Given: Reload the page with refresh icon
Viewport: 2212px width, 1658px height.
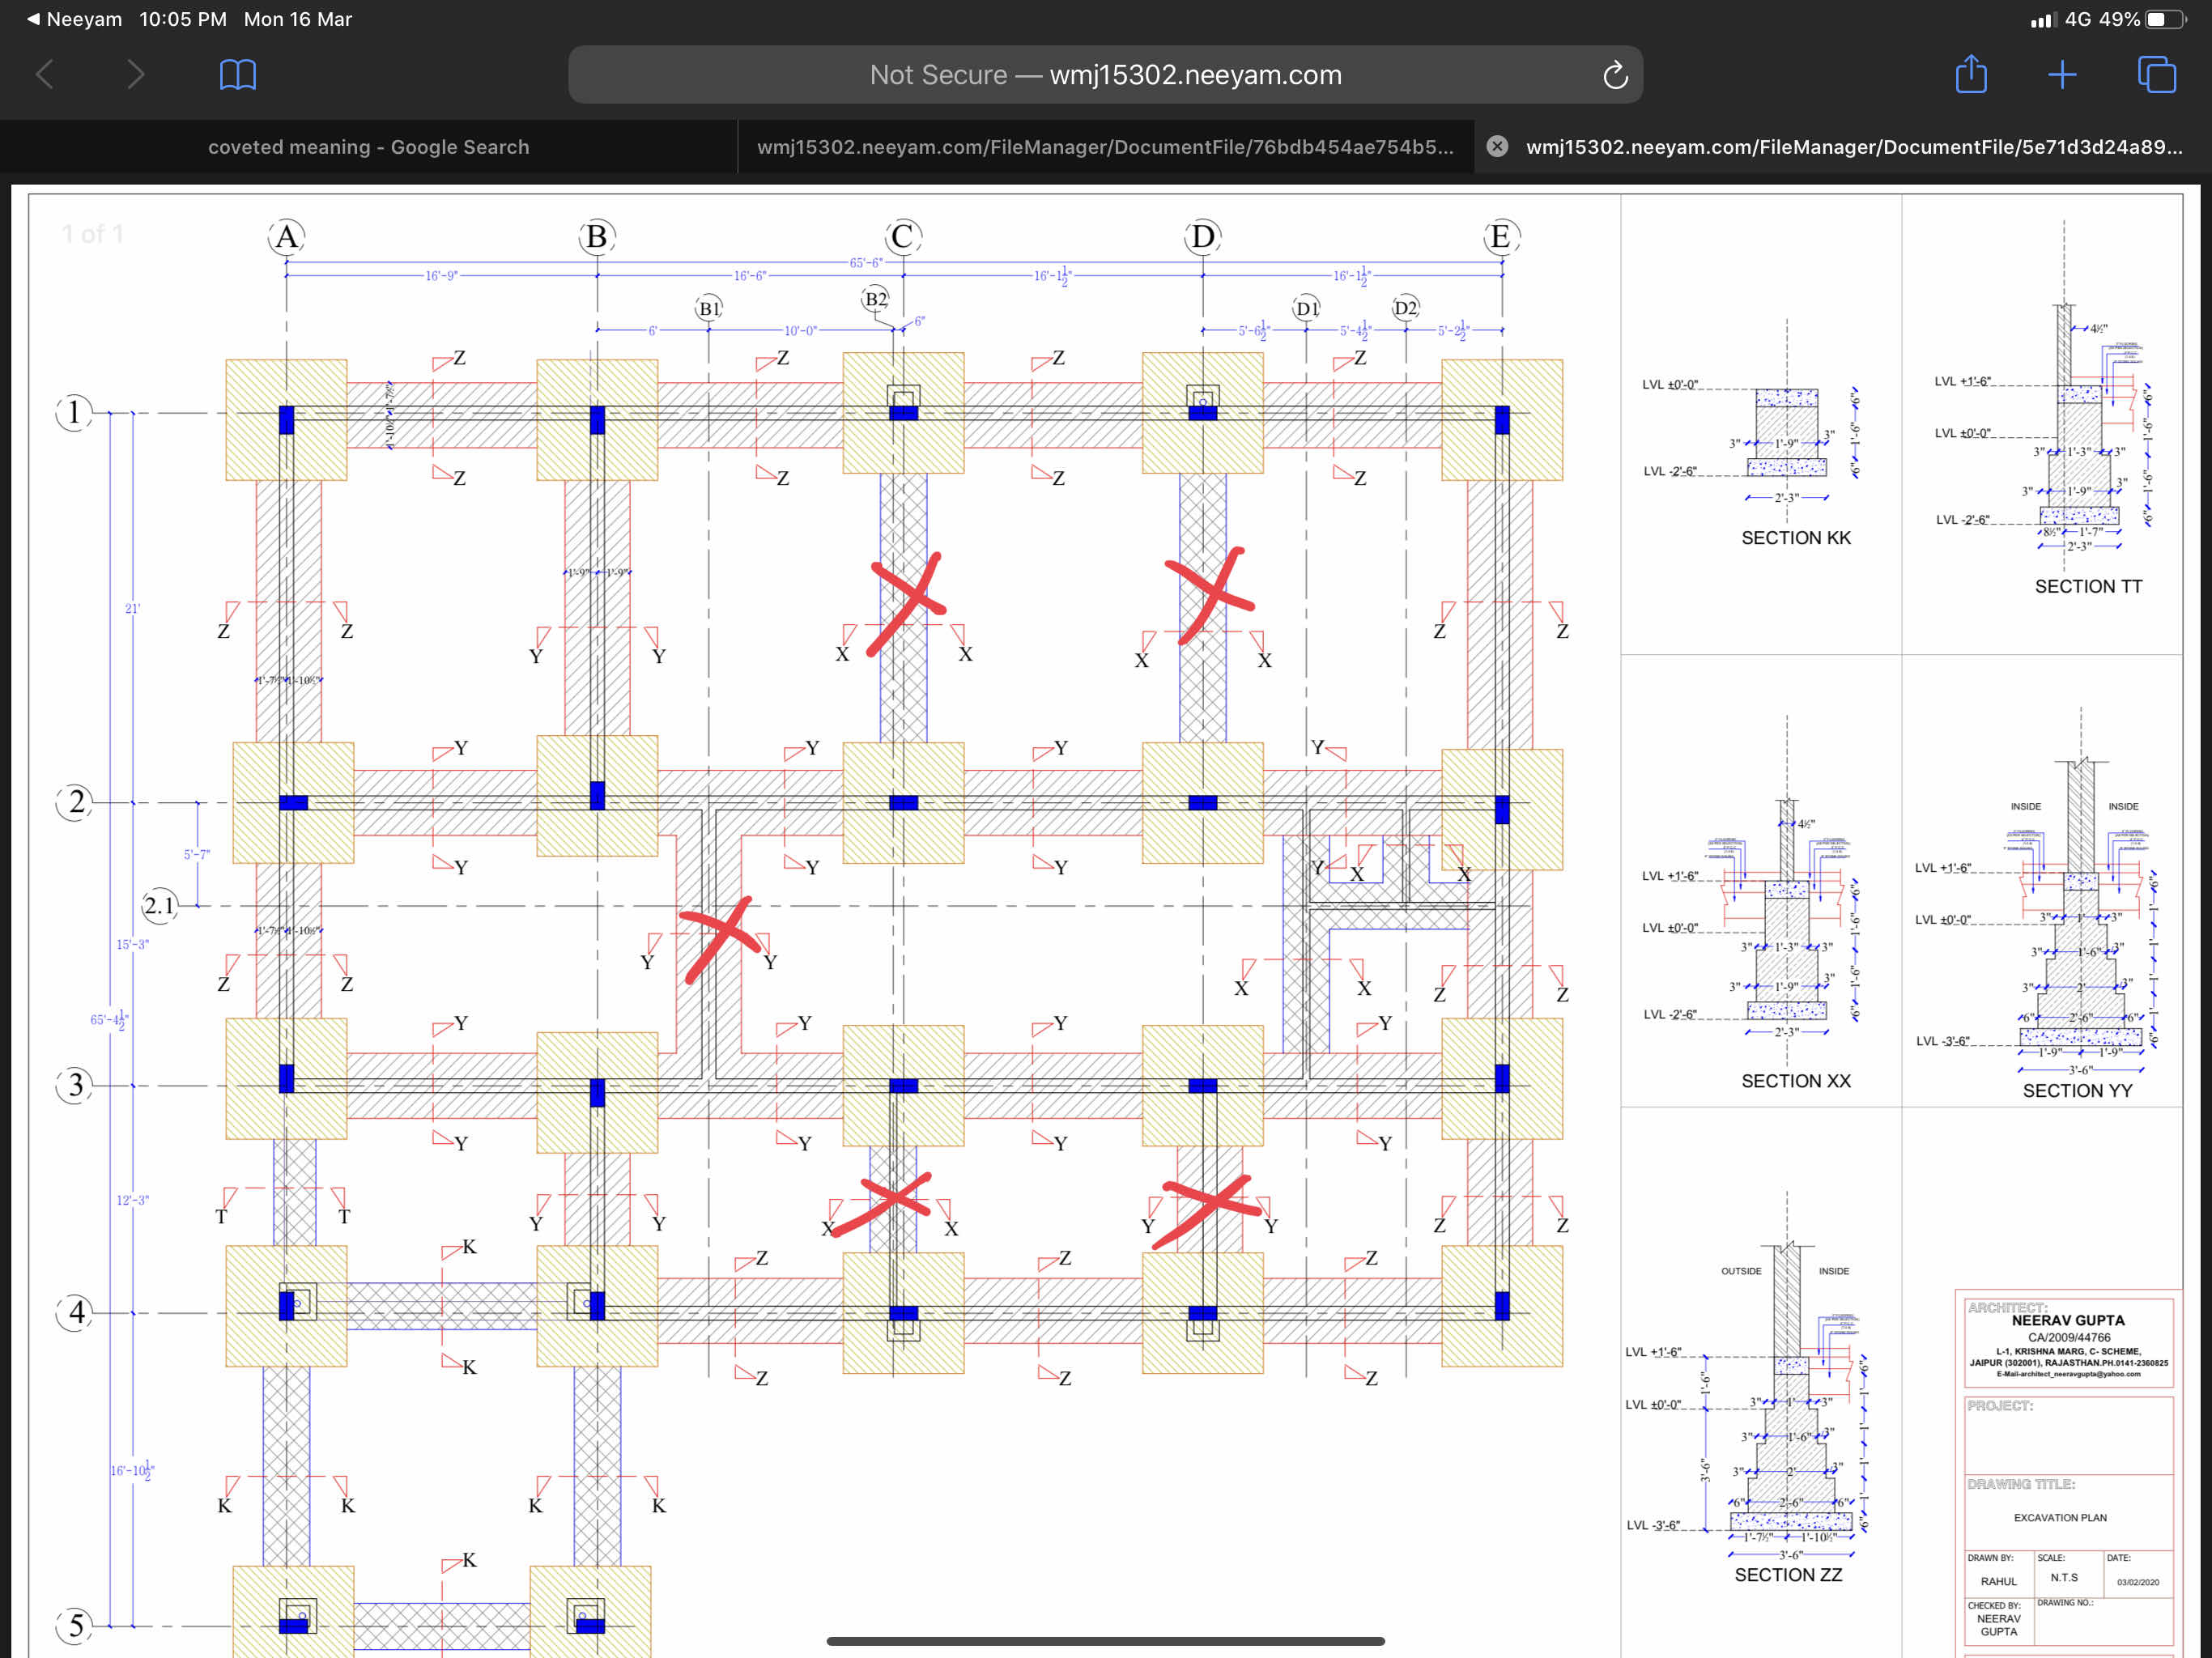Looking at the screenshot, I should point(1615,75).
